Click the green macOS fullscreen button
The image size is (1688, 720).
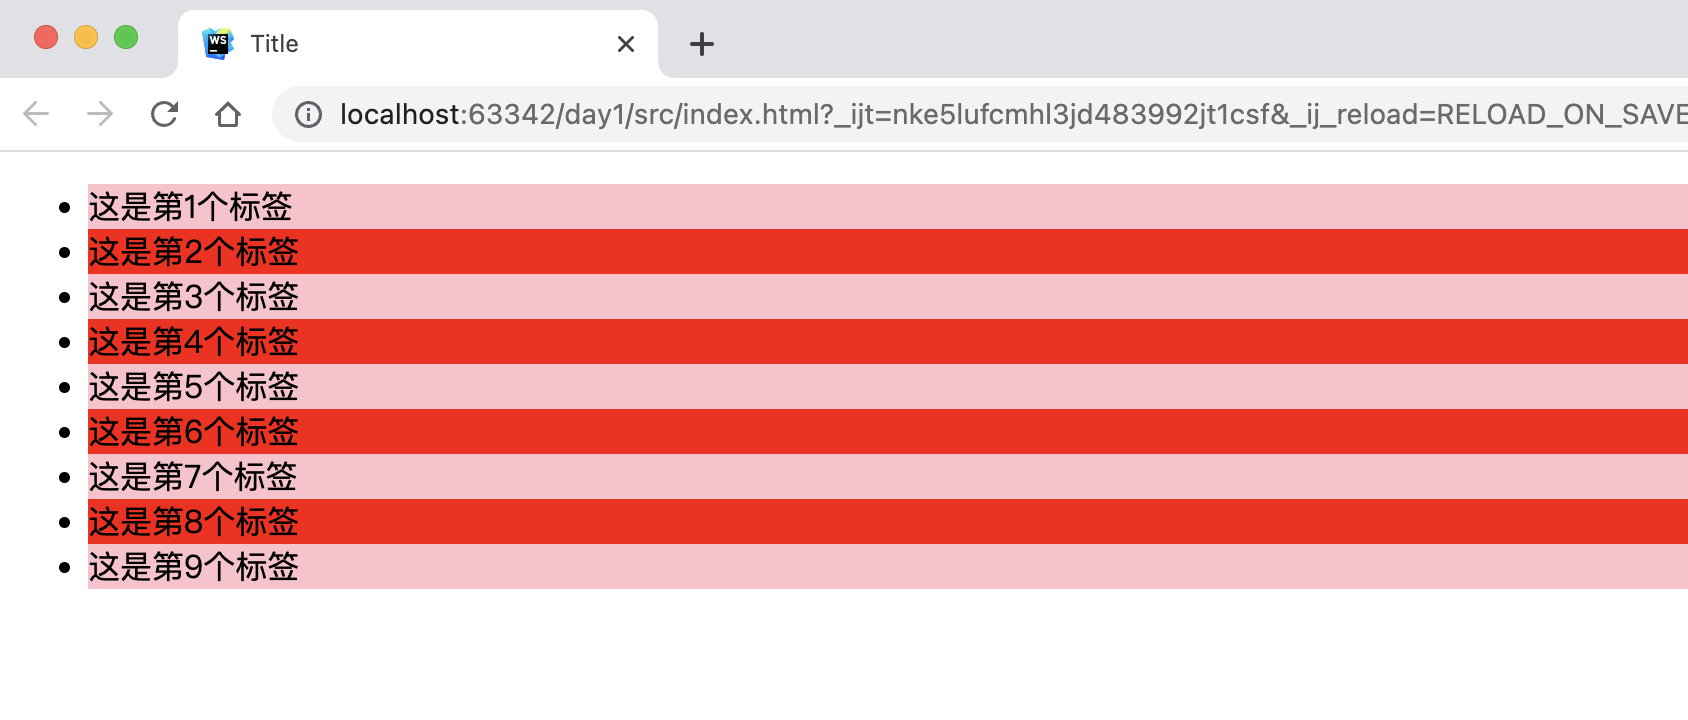click(126, 38)
